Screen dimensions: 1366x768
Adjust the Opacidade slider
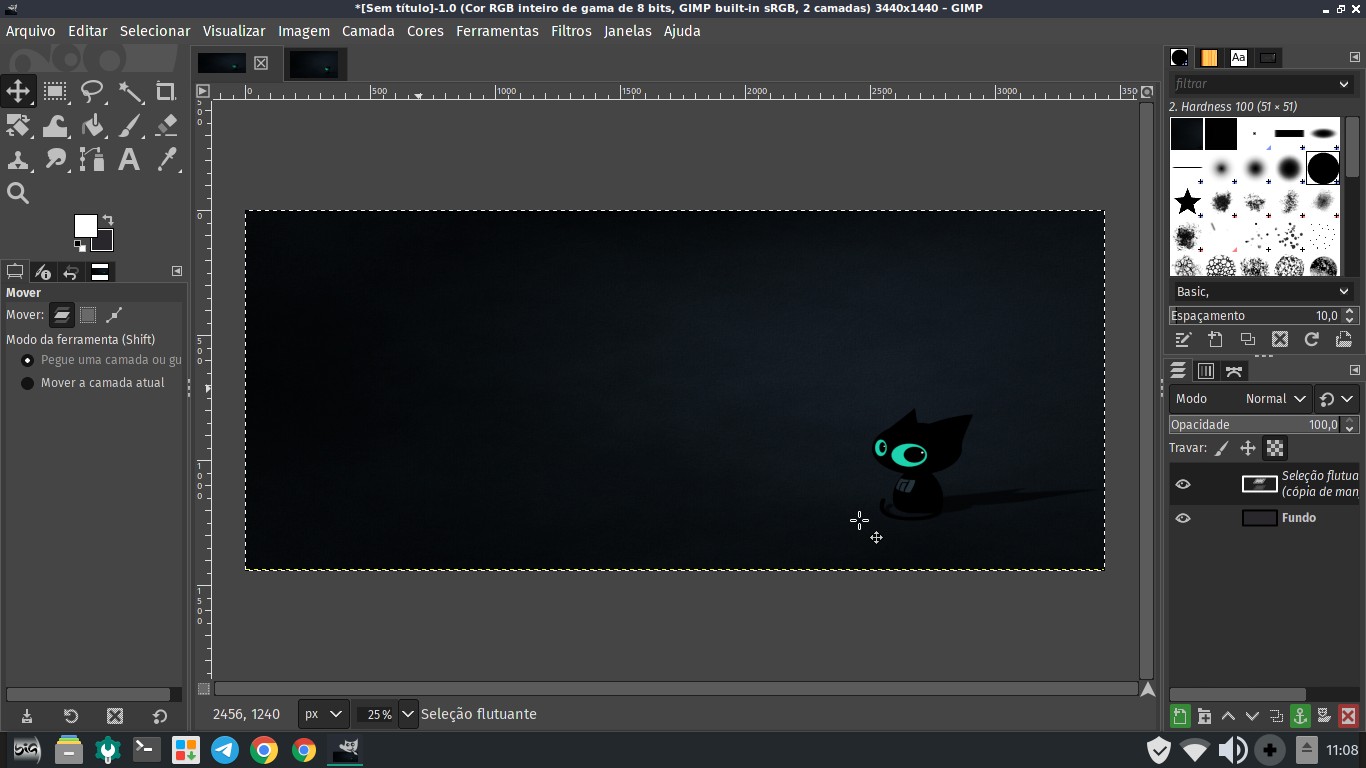(1254, 425)
